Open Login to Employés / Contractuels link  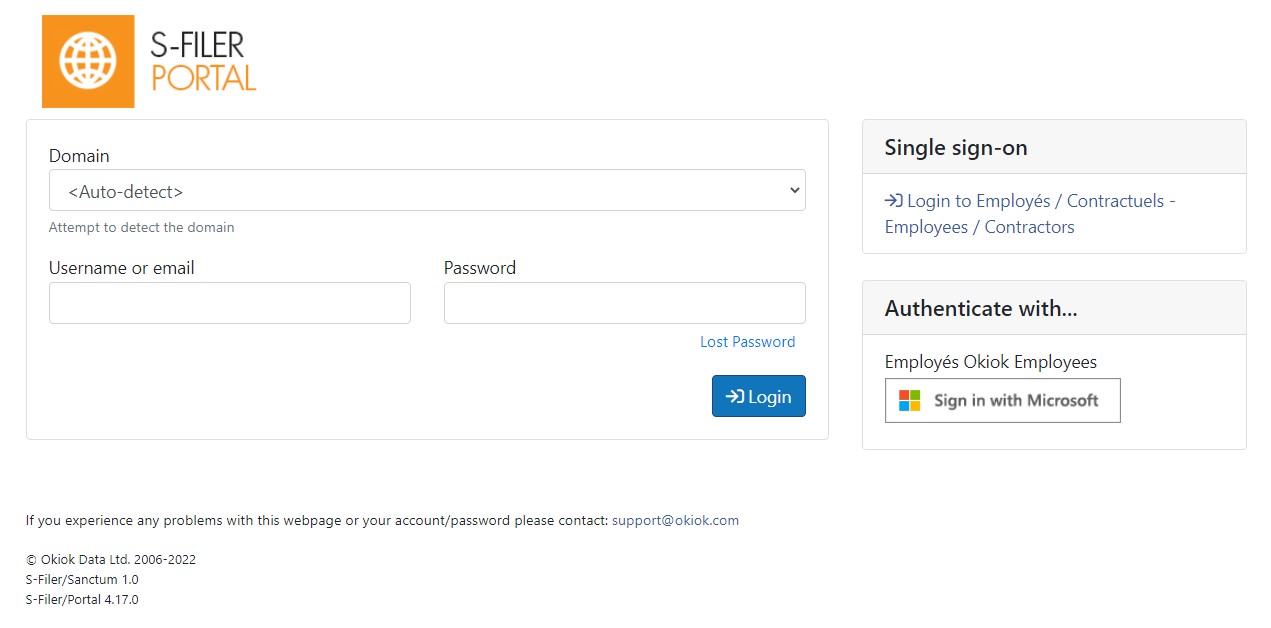click(1030, 214)
